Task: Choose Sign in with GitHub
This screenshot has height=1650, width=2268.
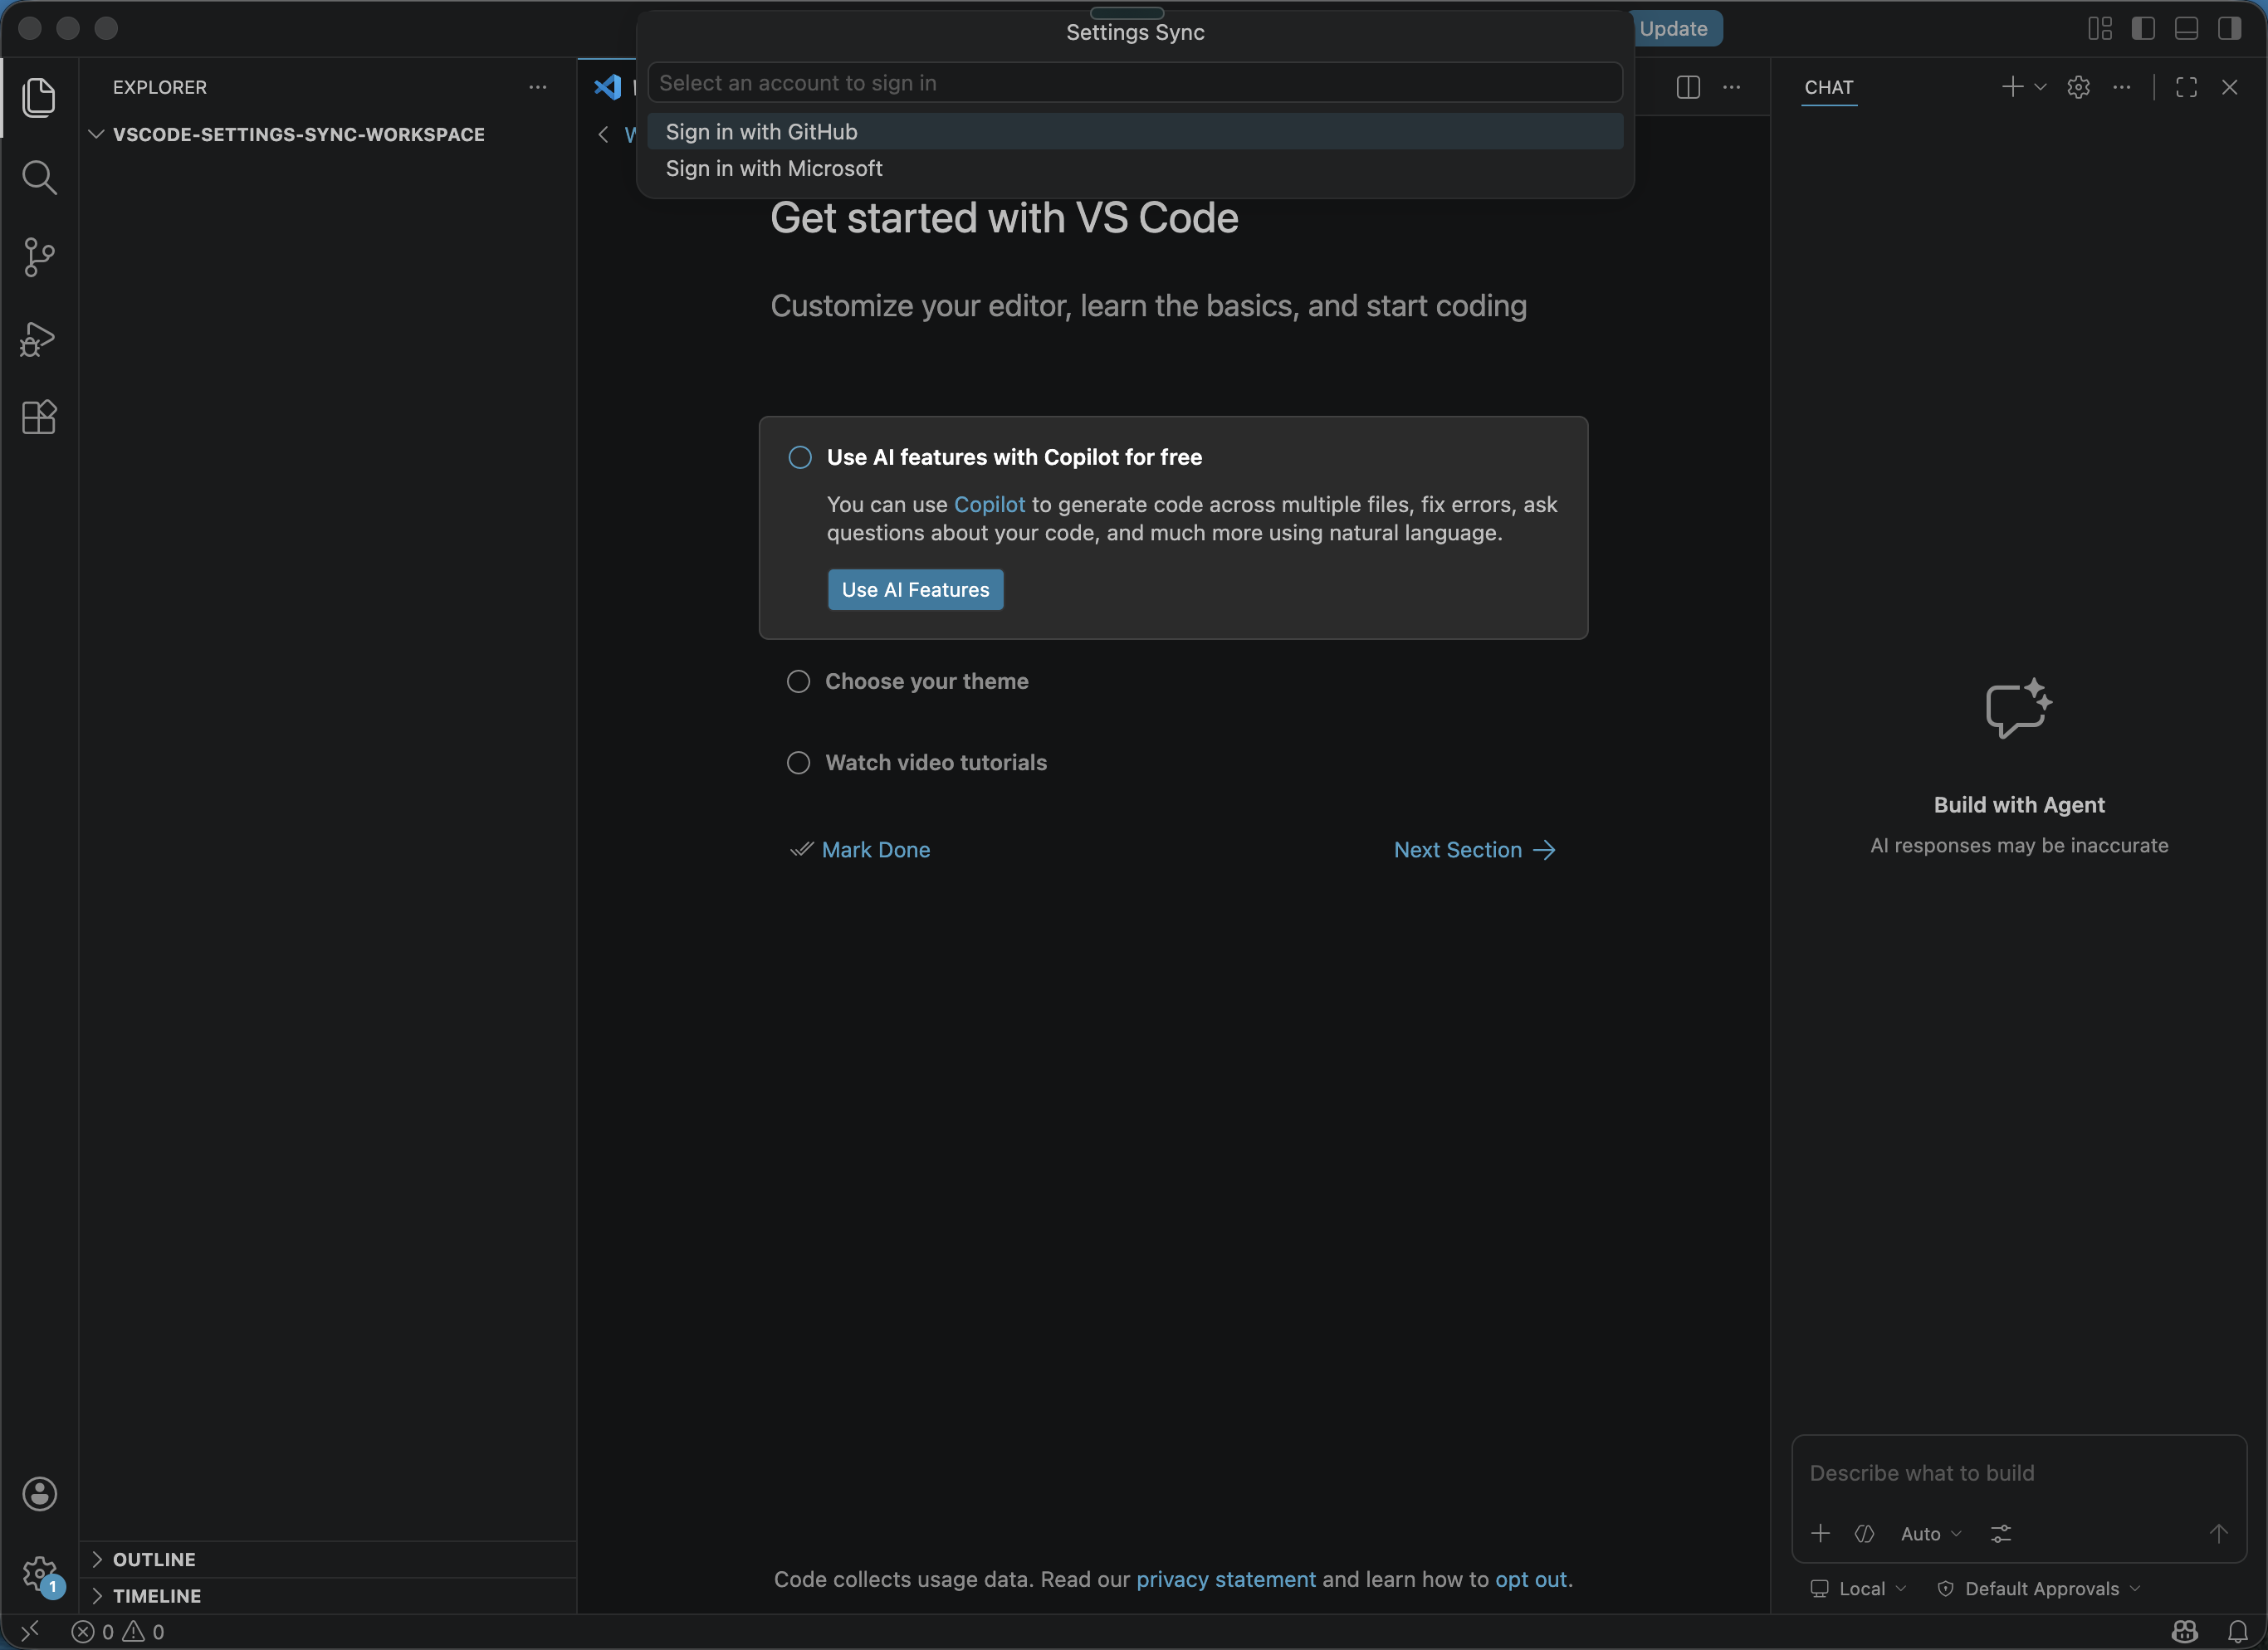Action: pos(1135,131)
